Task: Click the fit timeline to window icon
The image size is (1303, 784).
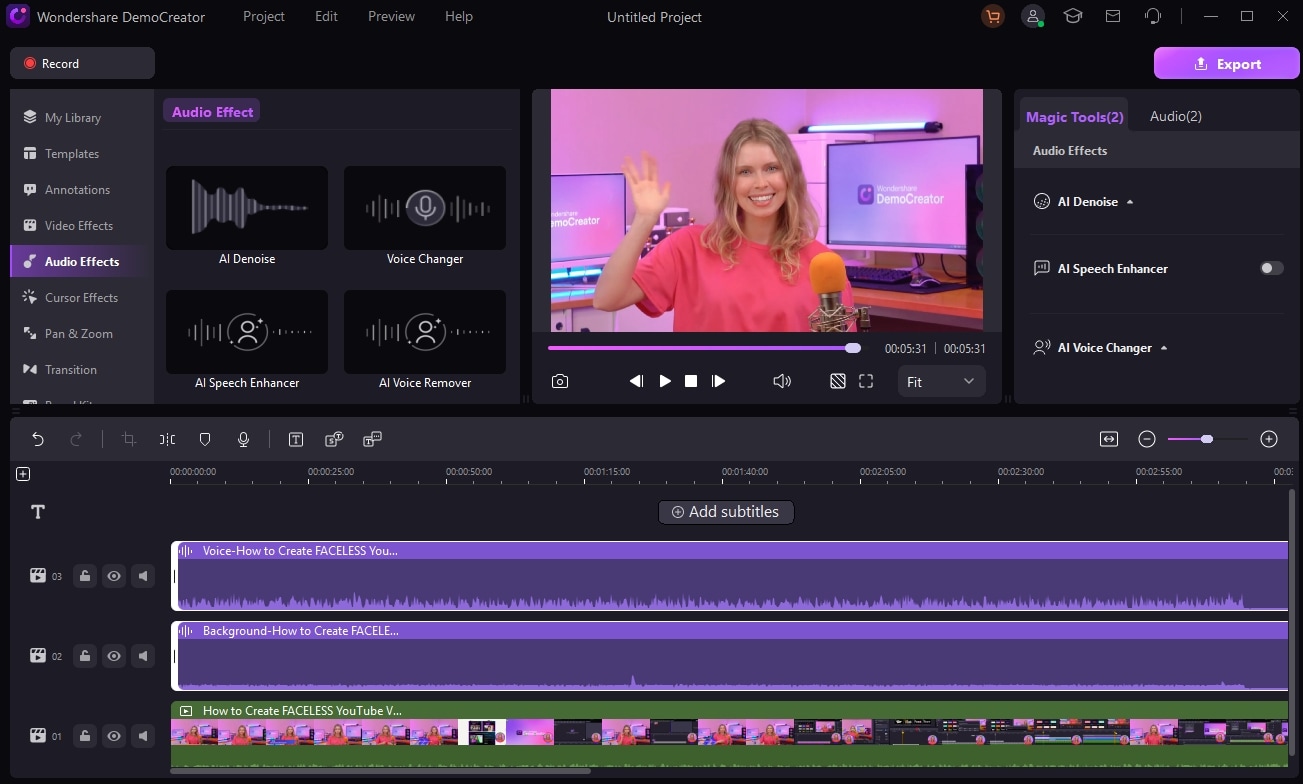Action: [x=1109, y=439]
